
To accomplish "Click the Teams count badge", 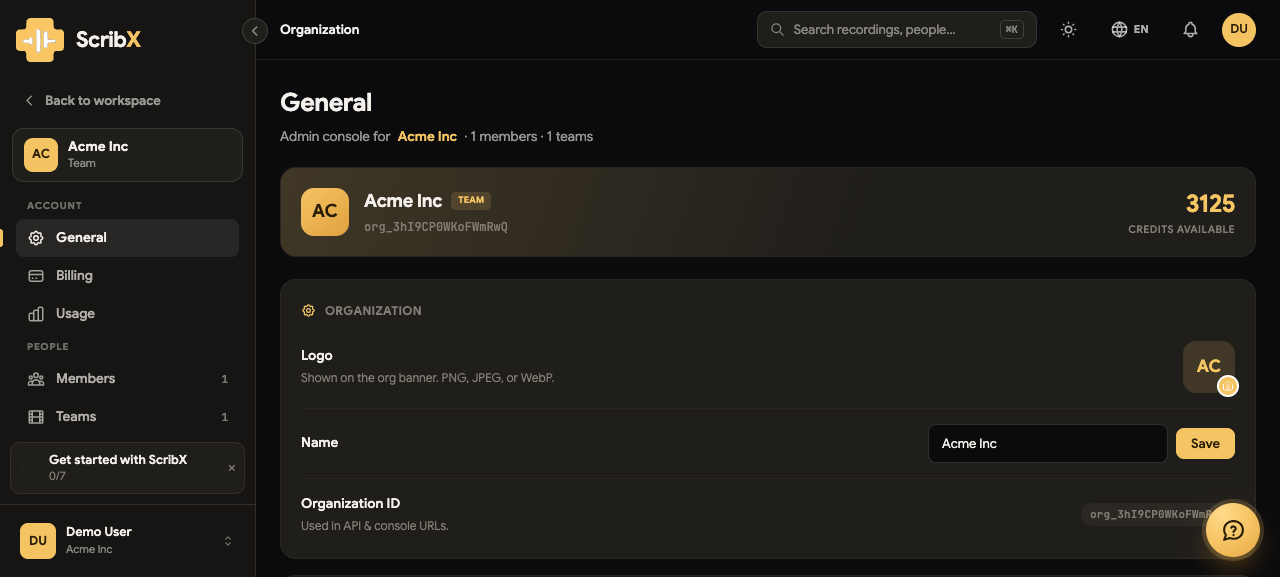I will tap(224, 417).
